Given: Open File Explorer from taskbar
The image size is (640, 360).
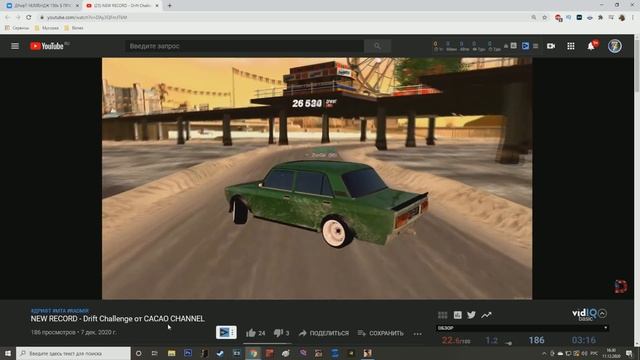Looking at the screenshot, I should pyautogui.click(x=171, y=353).
